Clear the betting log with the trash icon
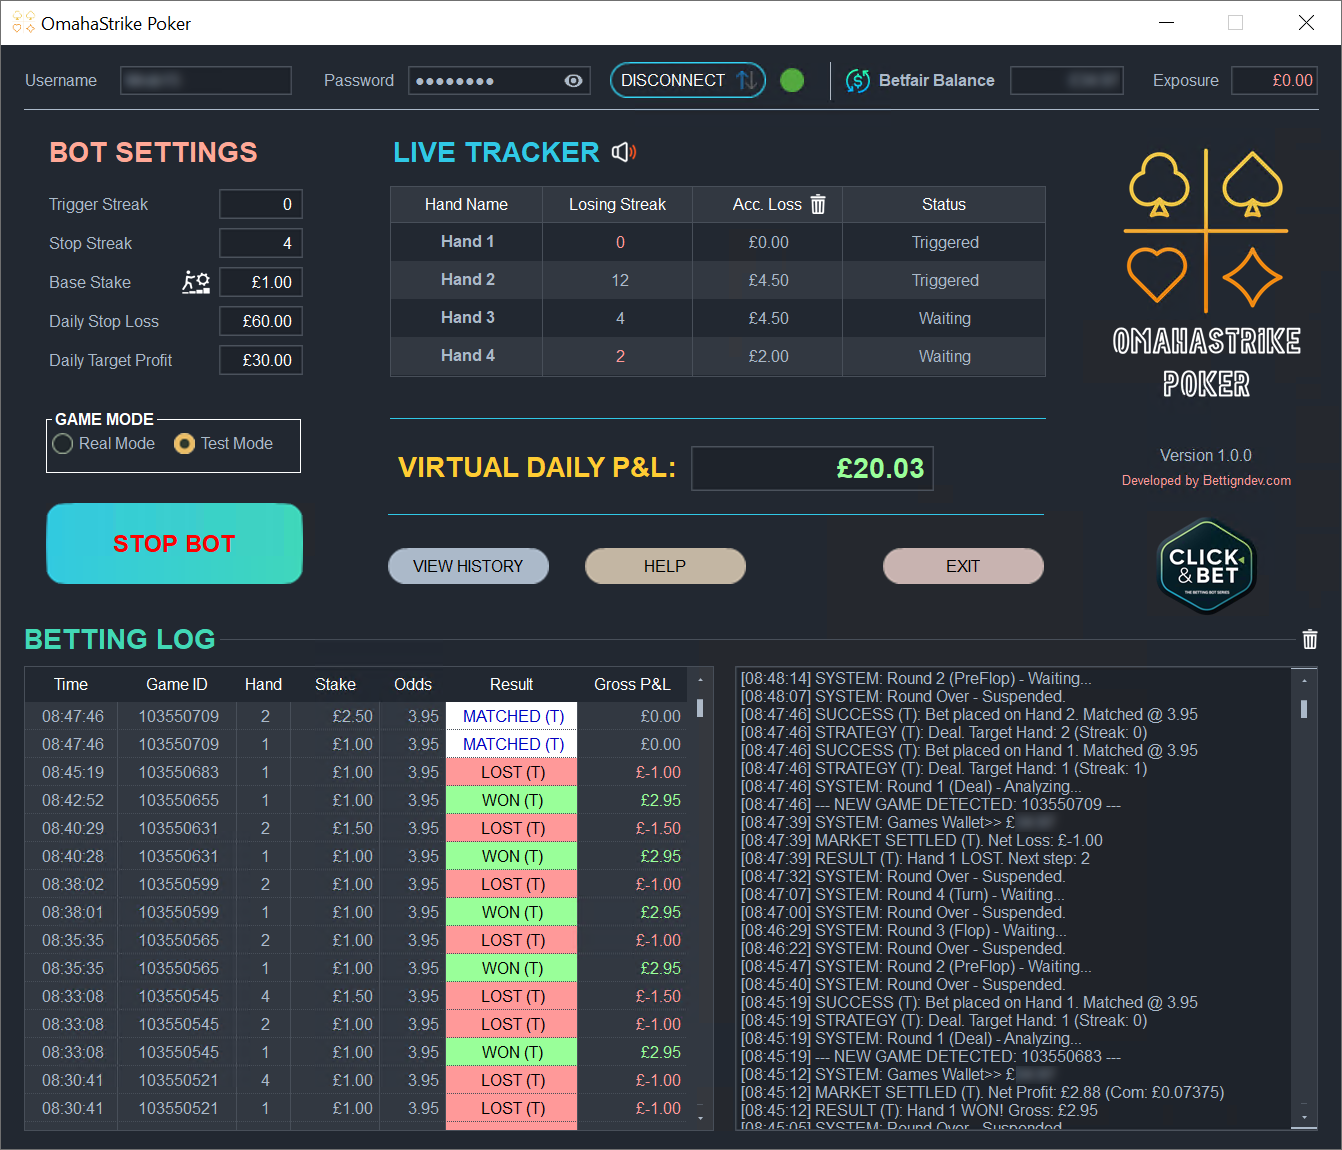The image size is (1342, 1150). click(1310, 639)
